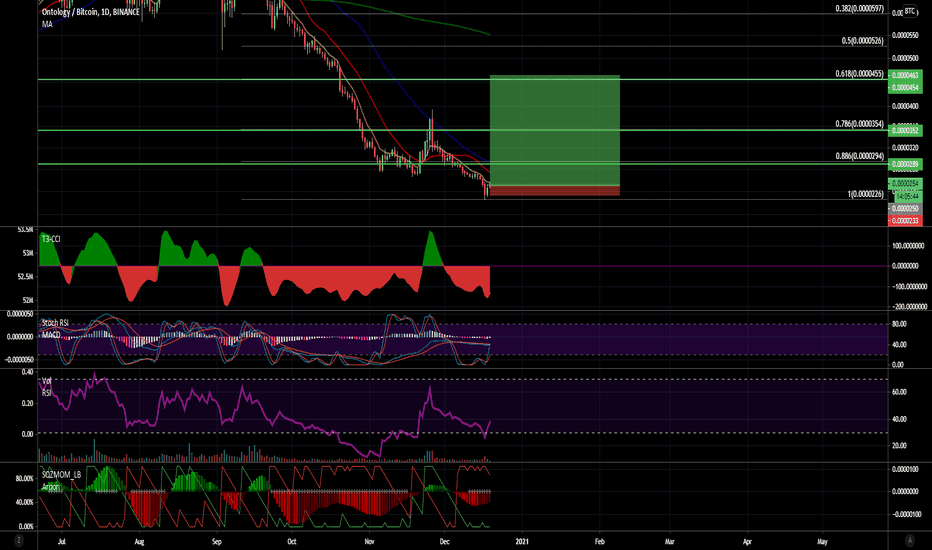Click the 0.0000100 value on SQZMOM scale
The width and height of the screenshot is (932, 550).
(905, 470)
